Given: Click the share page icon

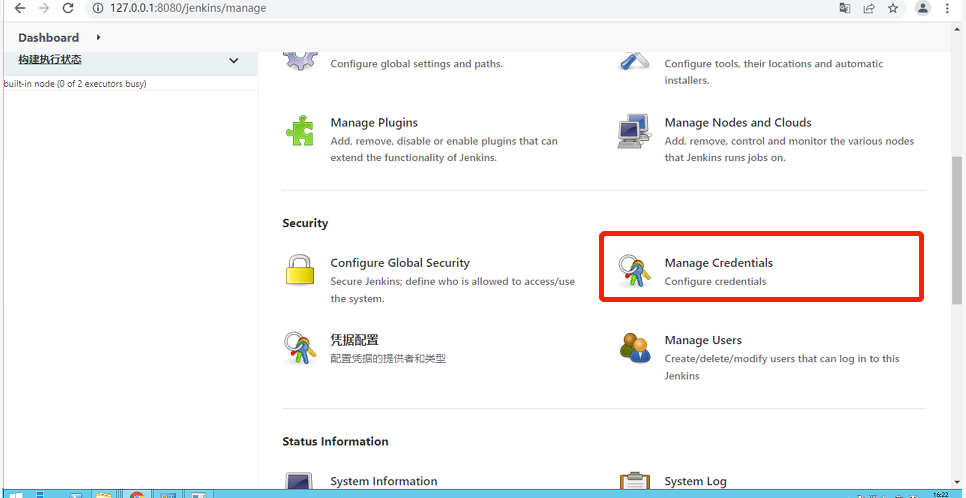Looking at the screenshot, I should coord(869,9).
